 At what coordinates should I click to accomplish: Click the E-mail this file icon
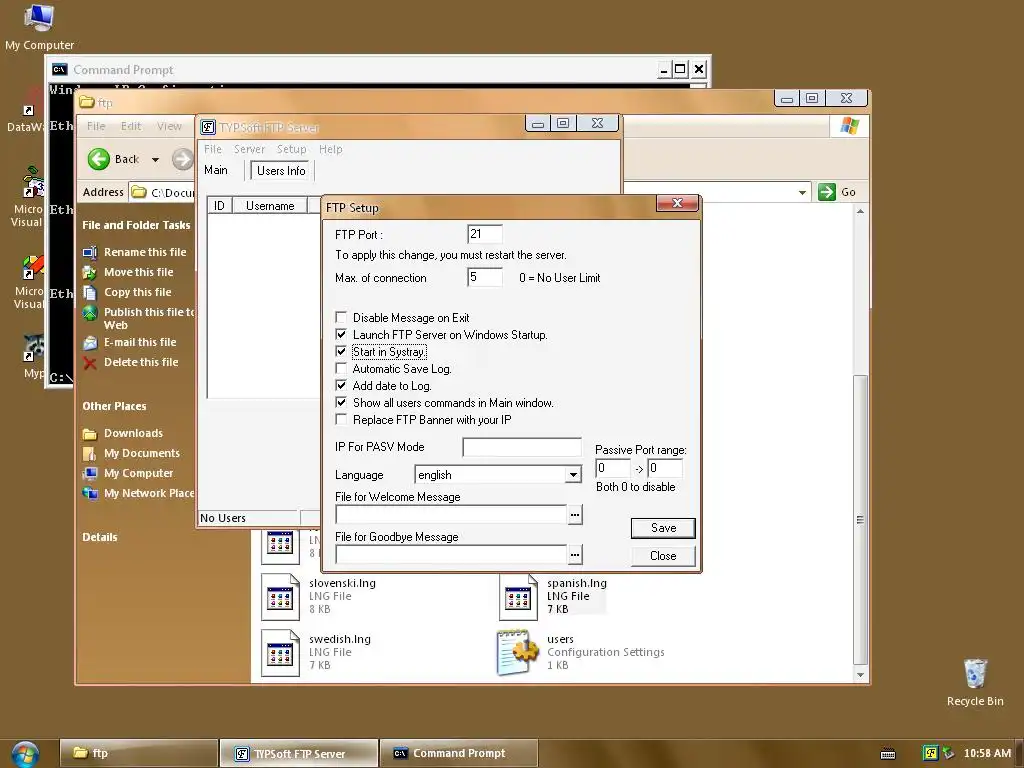coord(89,342)
